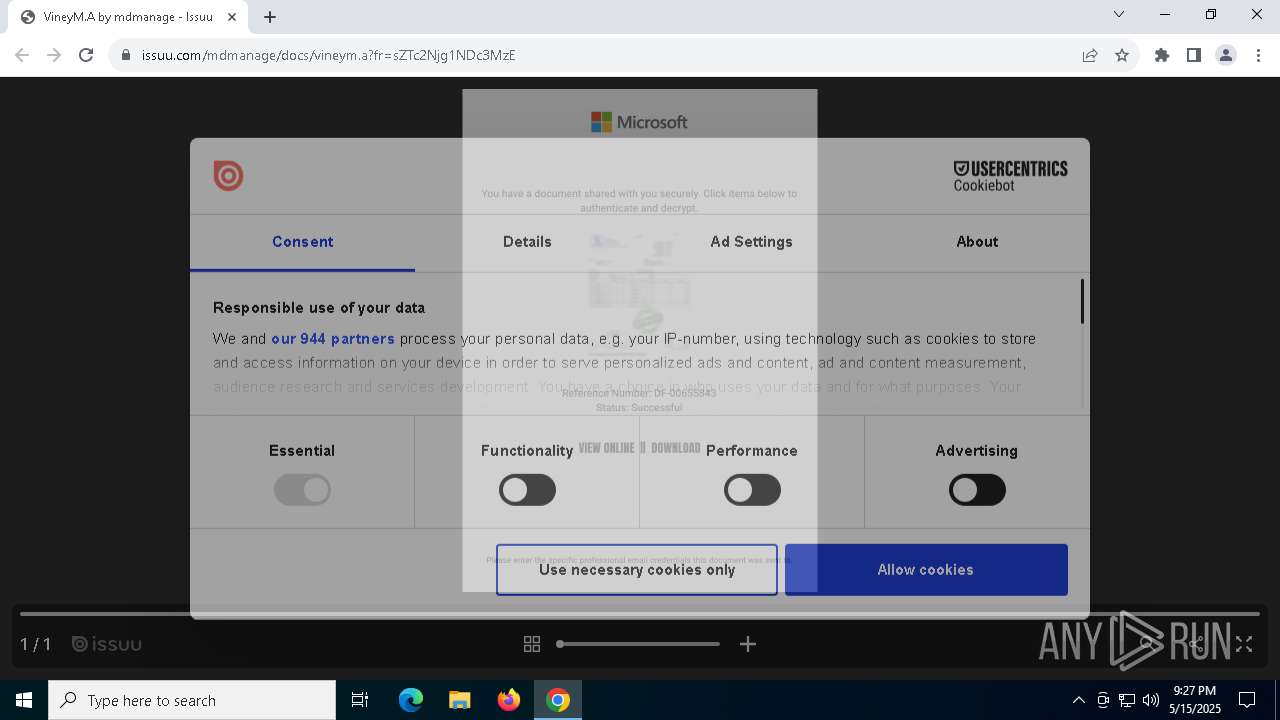Click the 'Responsible use of your data' heading
Viewport: 1280px width, 720px height.
(x=319, y=308)
